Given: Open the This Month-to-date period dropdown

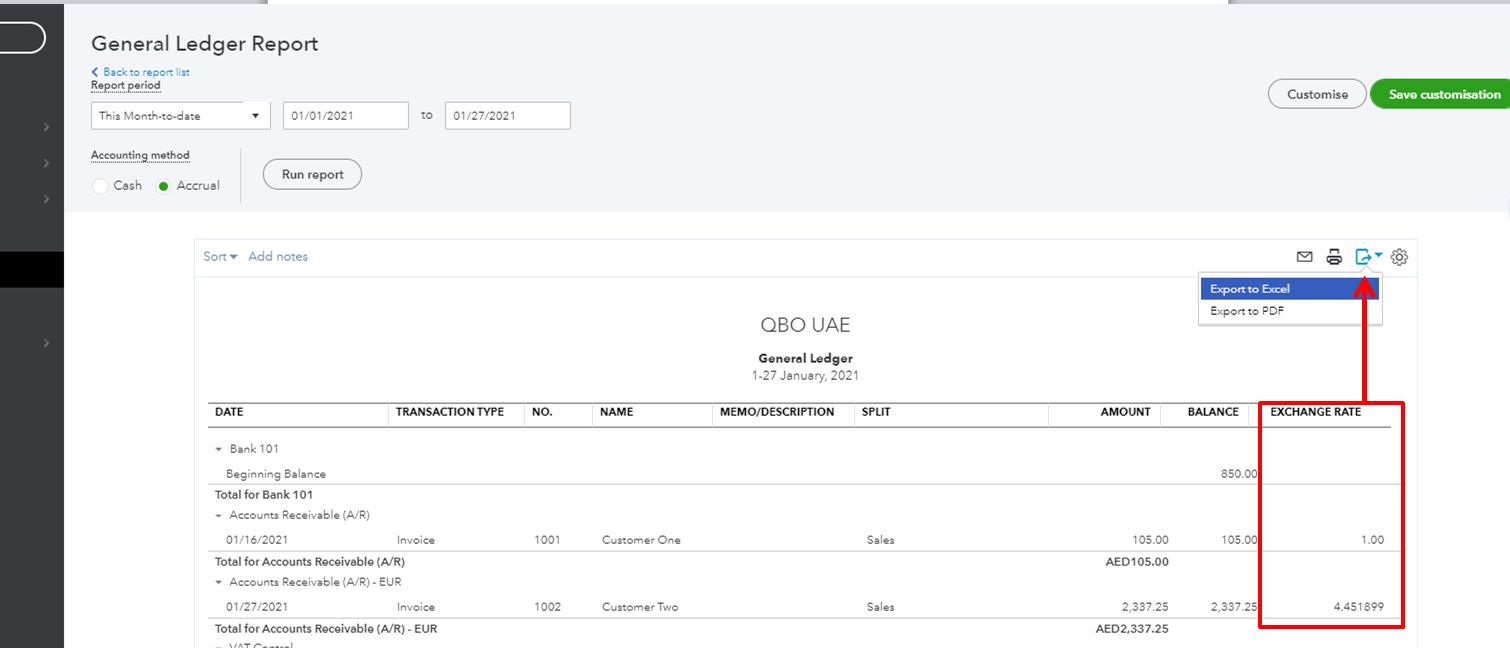Looking at the screenshot, I should pyautogui.click(x=180, y=116).
